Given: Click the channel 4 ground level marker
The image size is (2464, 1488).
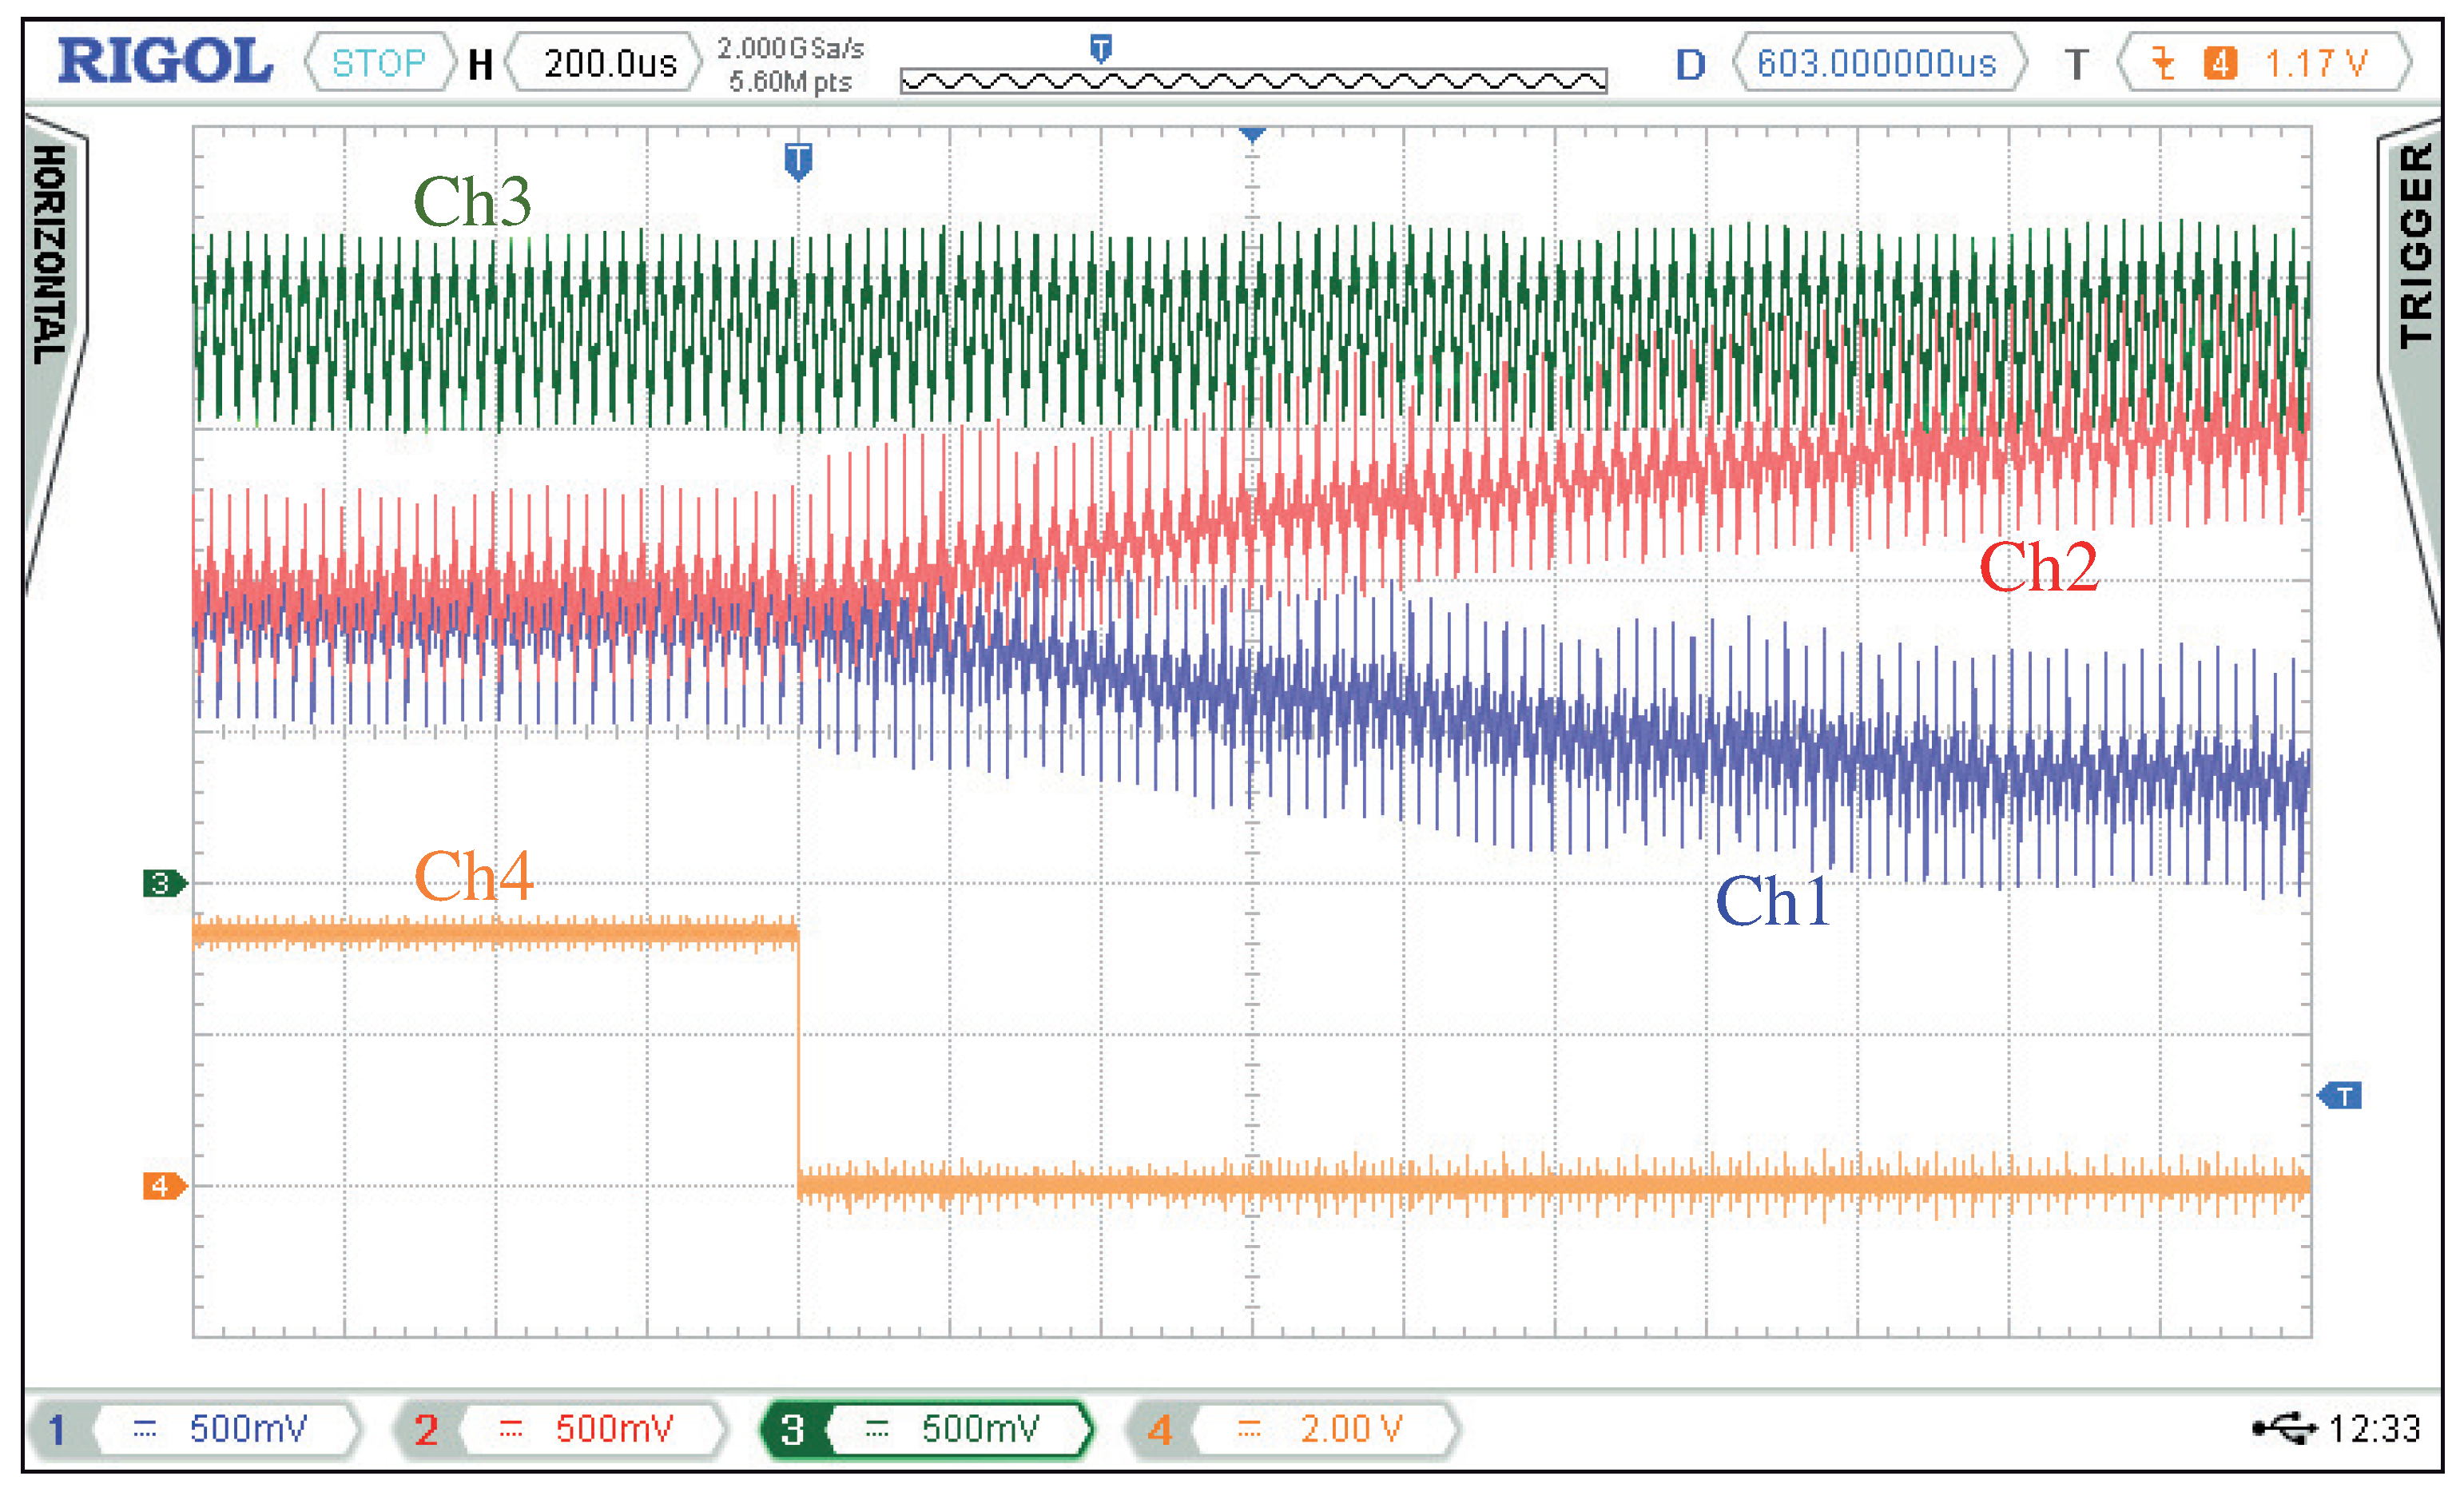Looking at the screenshot, I should (163, 1186).
